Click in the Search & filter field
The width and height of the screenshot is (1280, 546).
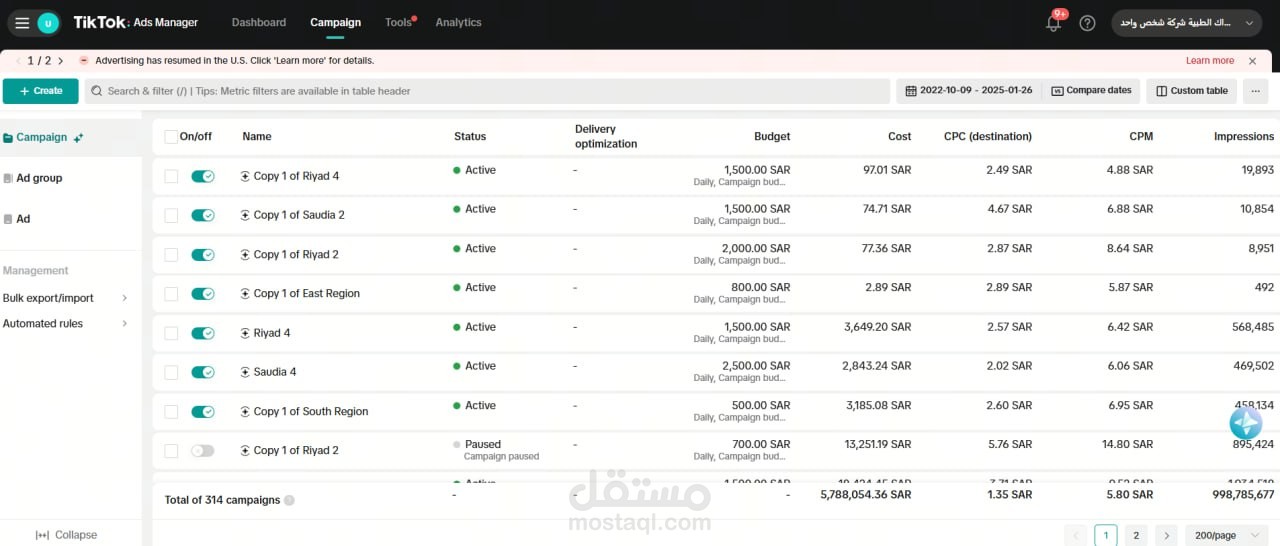tap(487, 91)
